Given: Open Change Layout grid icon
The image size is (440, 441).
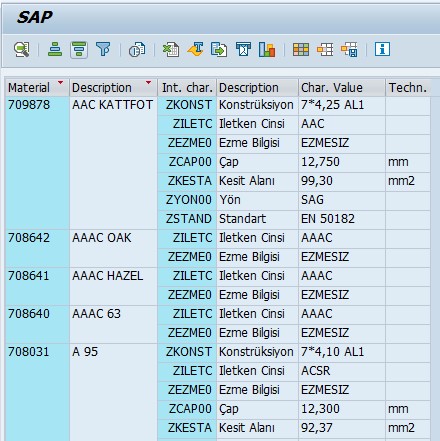Looking at the screenshot, I should click(x=301, y=50).
